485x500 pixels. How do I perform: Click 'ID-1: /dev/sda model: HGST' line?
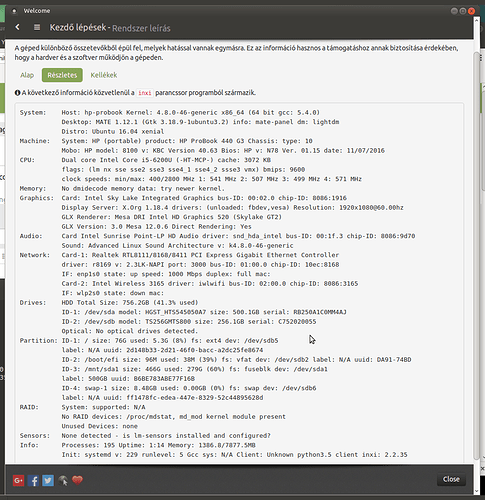click(204, 312)
